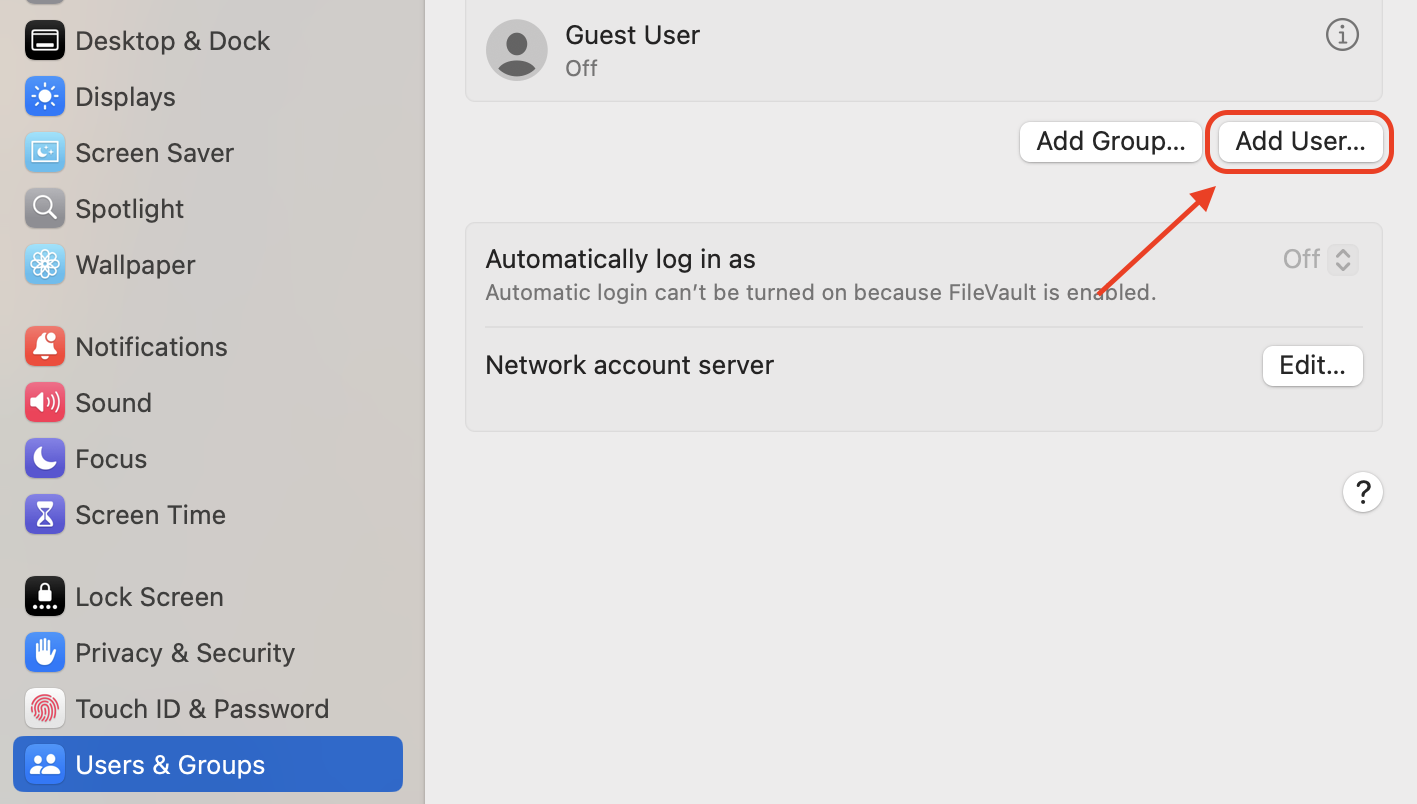1417x804 pixels.
Task: Open Touch ID & Password settings
Action: click(x=202, y=708)
